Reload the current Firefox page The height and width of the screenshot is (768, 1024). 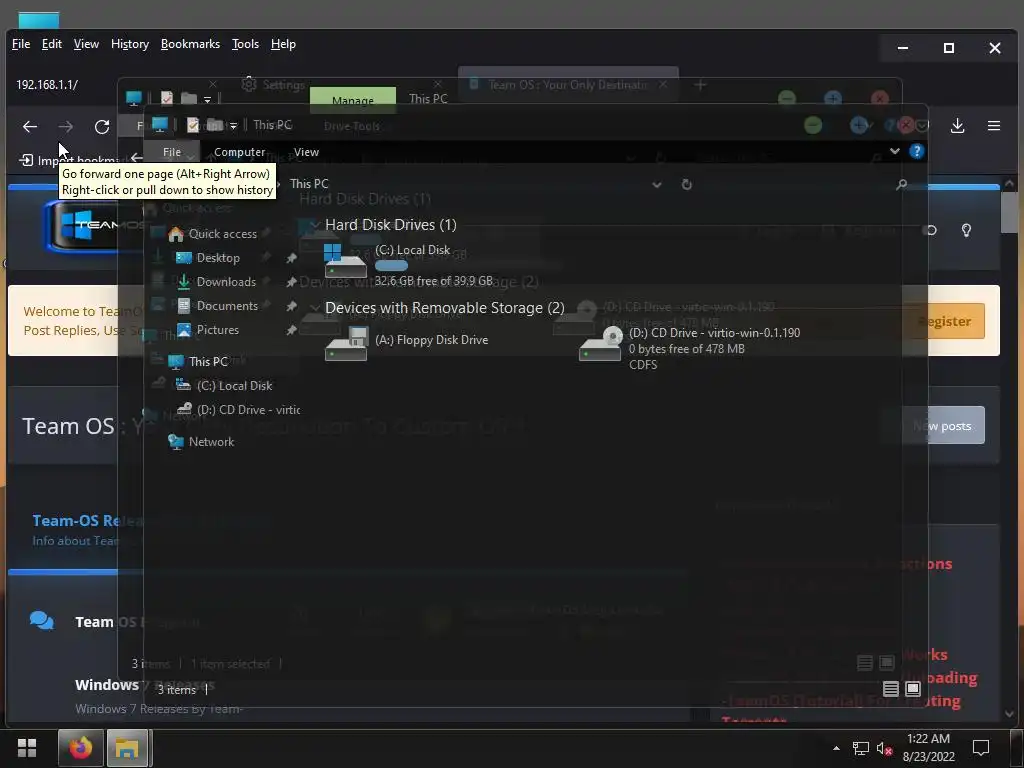click(102, 127)
